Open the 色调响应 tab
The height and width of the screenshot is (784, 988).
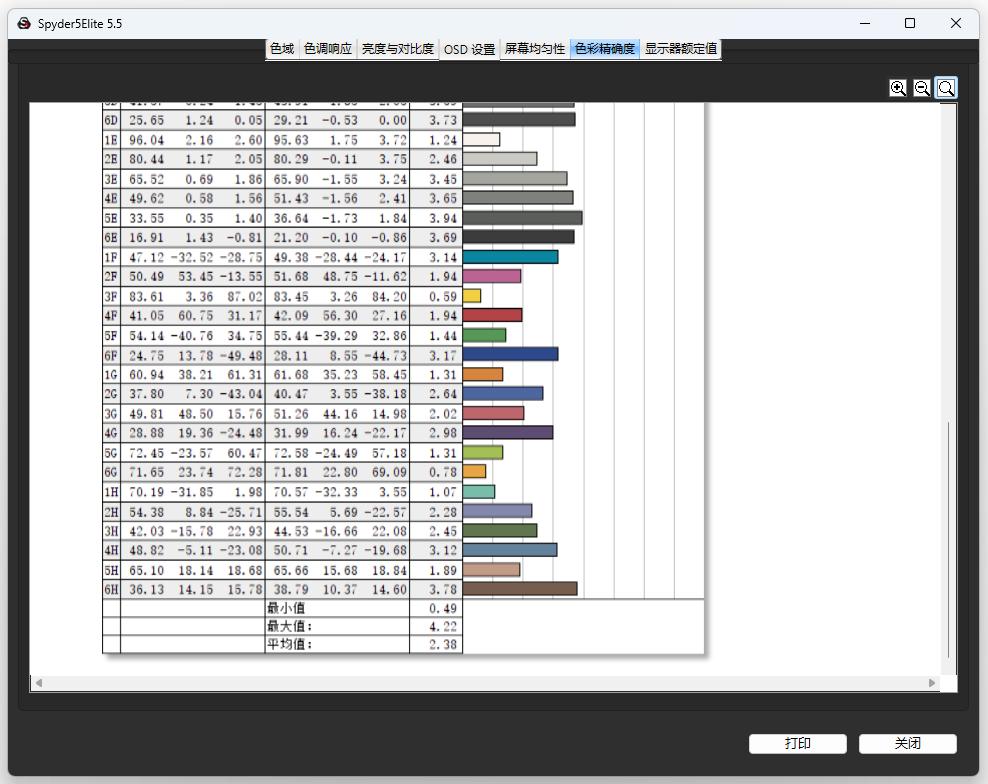pos(328,49)
